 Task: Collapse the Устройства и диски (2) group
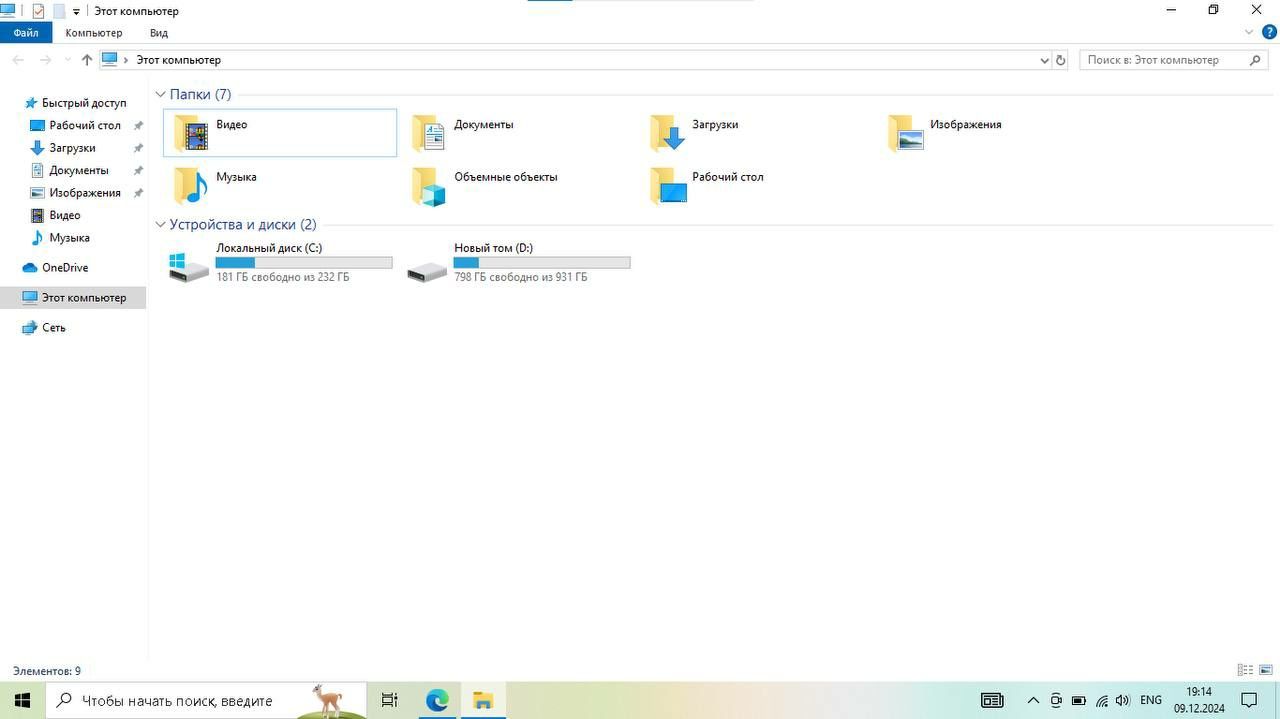click(161, 224)
